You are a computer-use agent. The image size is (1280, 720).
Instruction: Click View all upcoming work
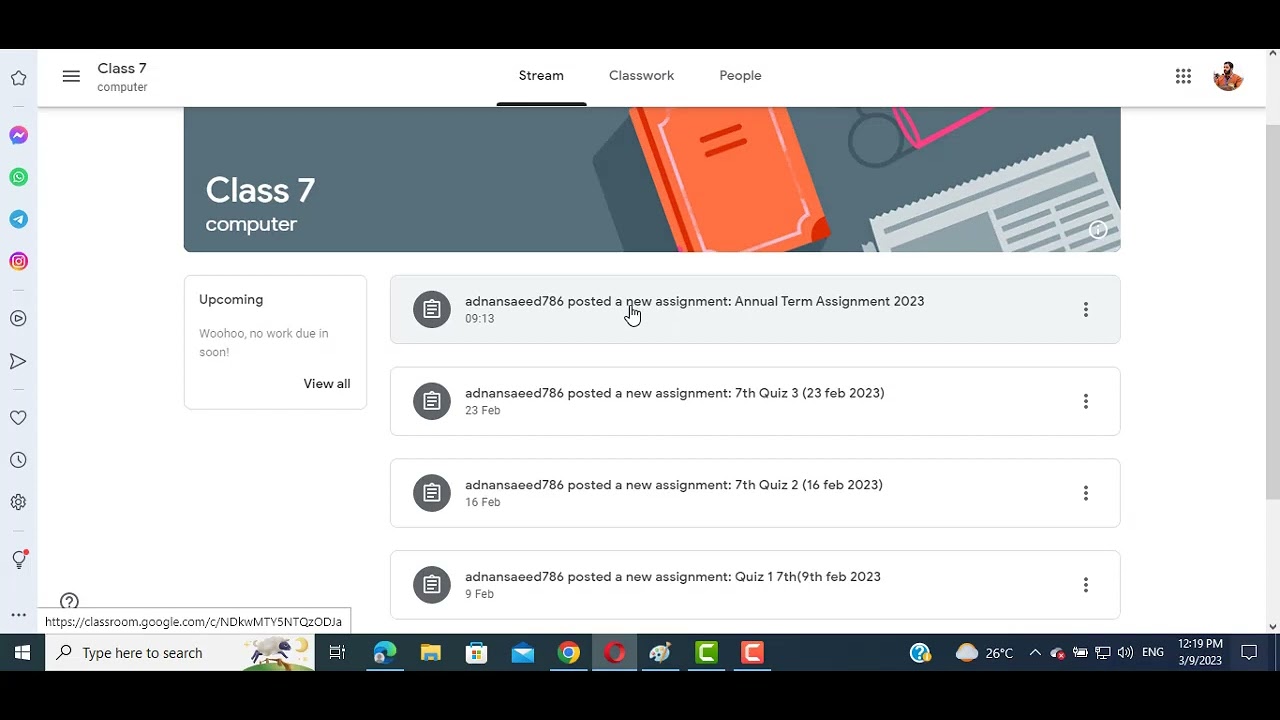[x=327, y=384]
